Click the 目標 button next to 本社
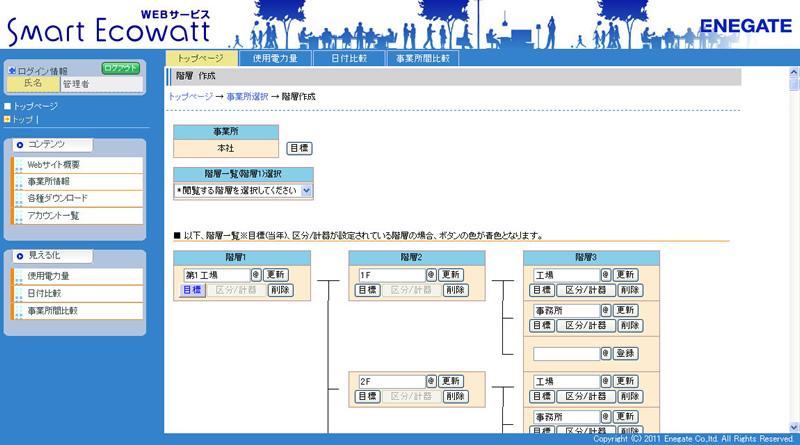 pos(299,149)
